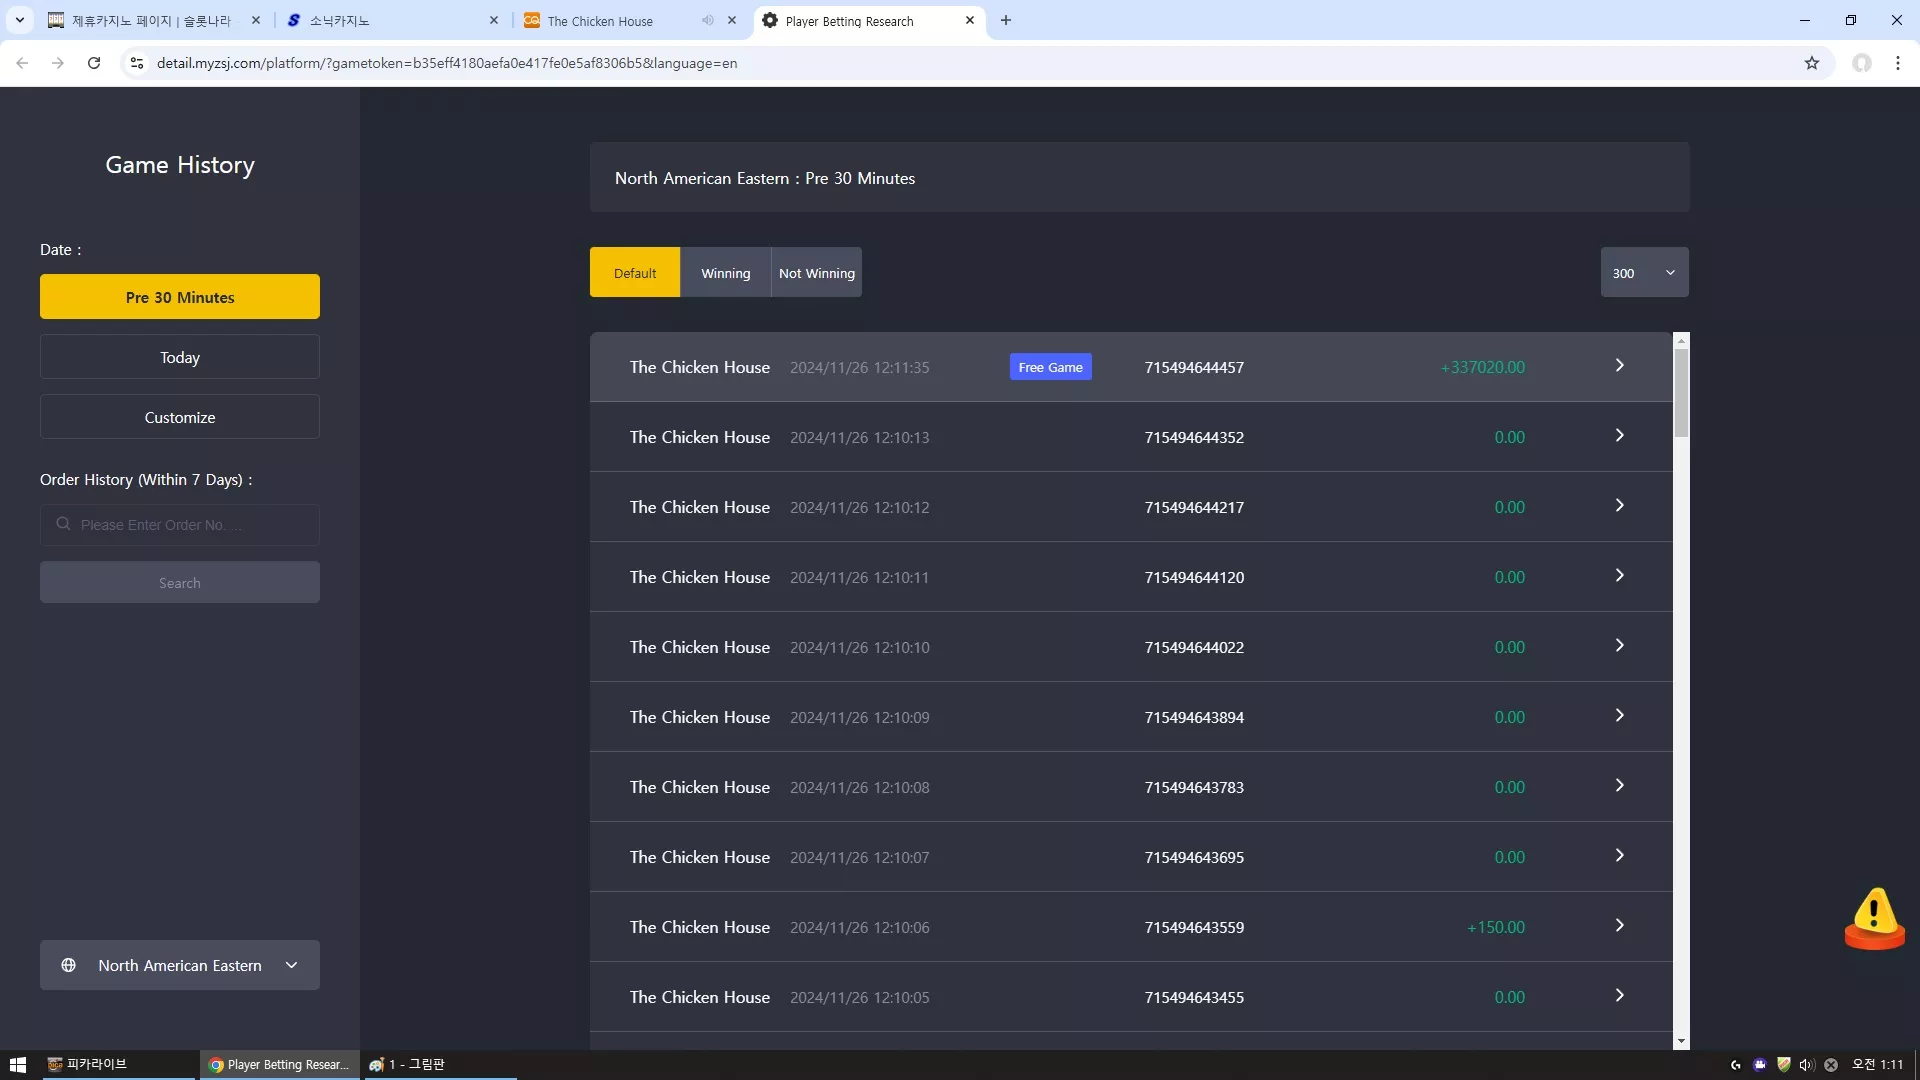This screenshot has height=1080, width=1920.
Task: Click the taskbar clock 오전 1:11
Action: [1877, 1065]
